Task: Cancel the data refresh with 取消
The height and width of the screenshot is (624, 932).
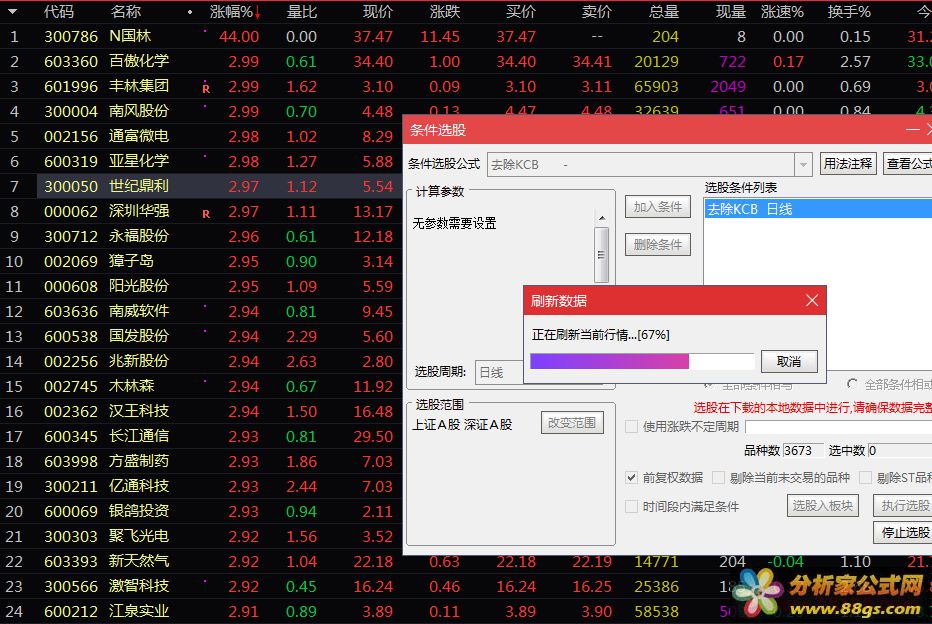Action: tap(789, 361)
